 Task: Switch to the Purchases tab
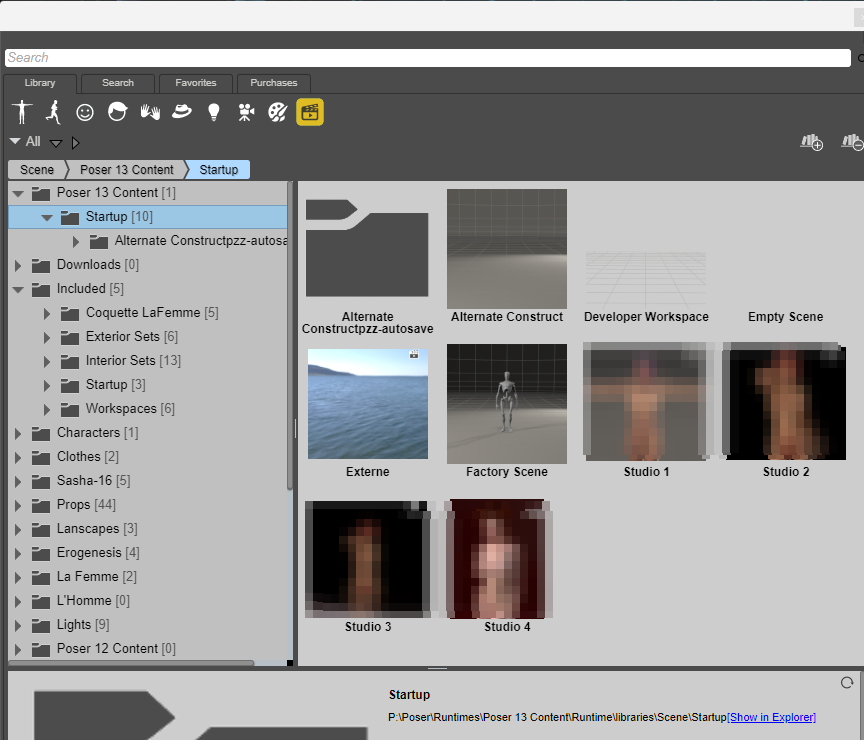point(273,83)
